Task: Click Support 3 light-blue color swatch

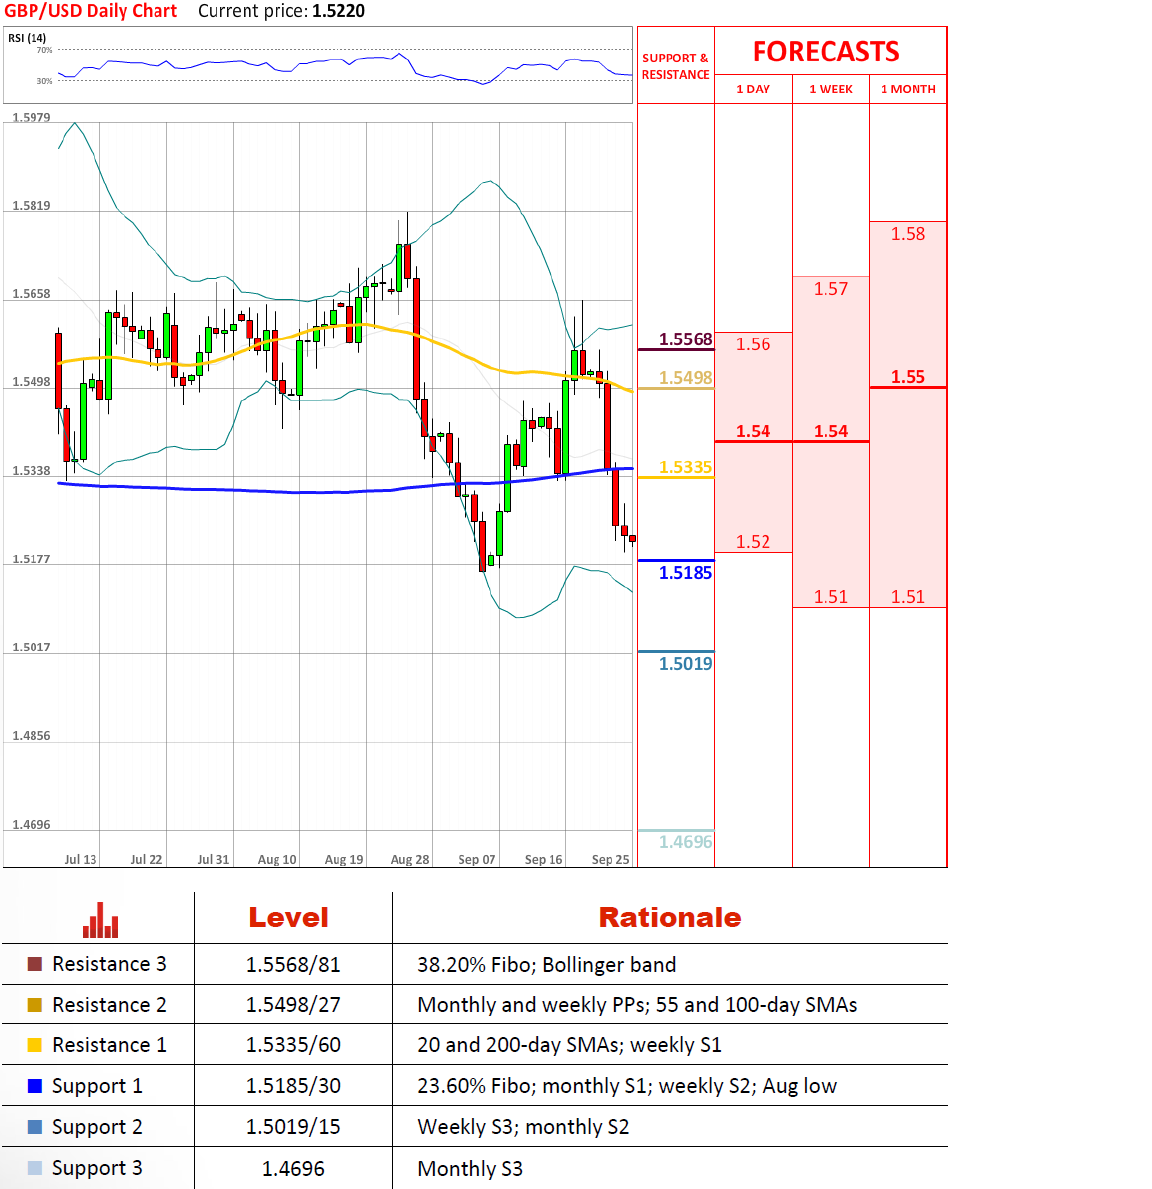Action: [x=35, y=1168]
